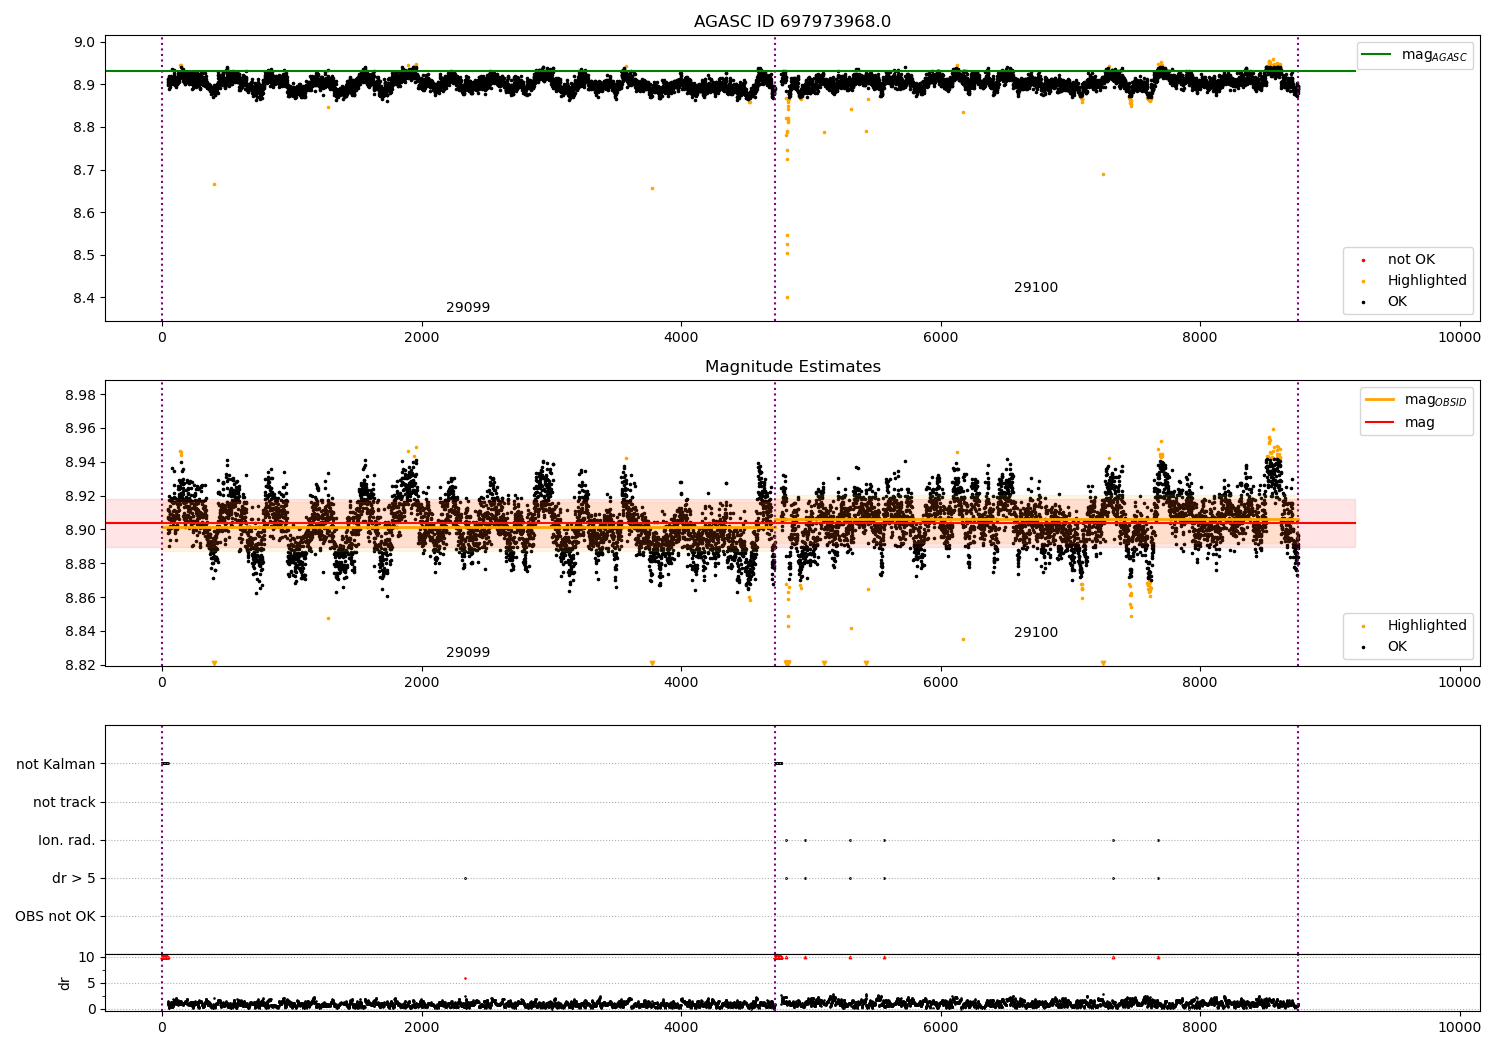Screen dimensions: 1500x1050
Task: Click the red line sample beside 'mag' legend
Action: pyautogui.click(x=1380, y=422)
